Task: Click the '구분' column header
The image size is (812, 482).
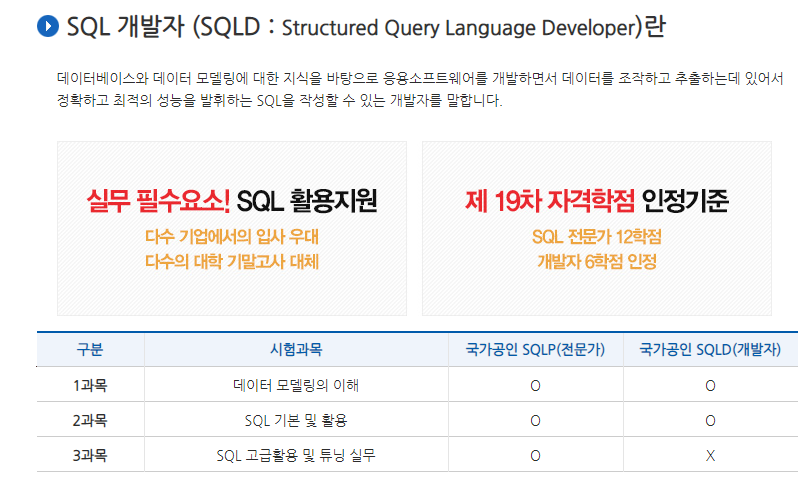Action: tap(90, 349)
